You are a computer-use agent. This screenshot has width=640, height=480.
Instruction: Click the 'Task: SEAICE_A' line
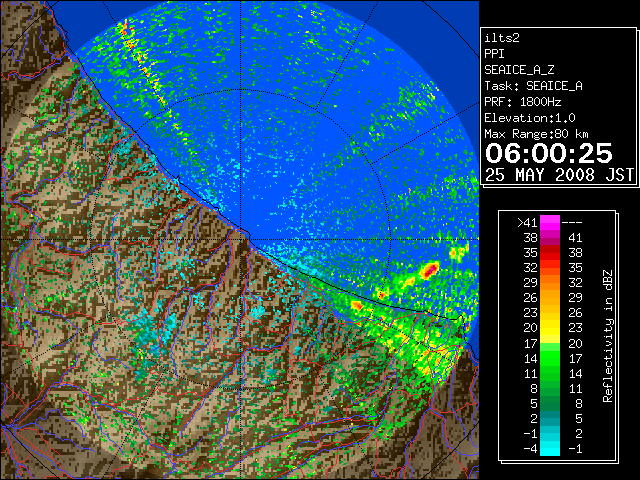pyautogui.click(x=533, y=86)
